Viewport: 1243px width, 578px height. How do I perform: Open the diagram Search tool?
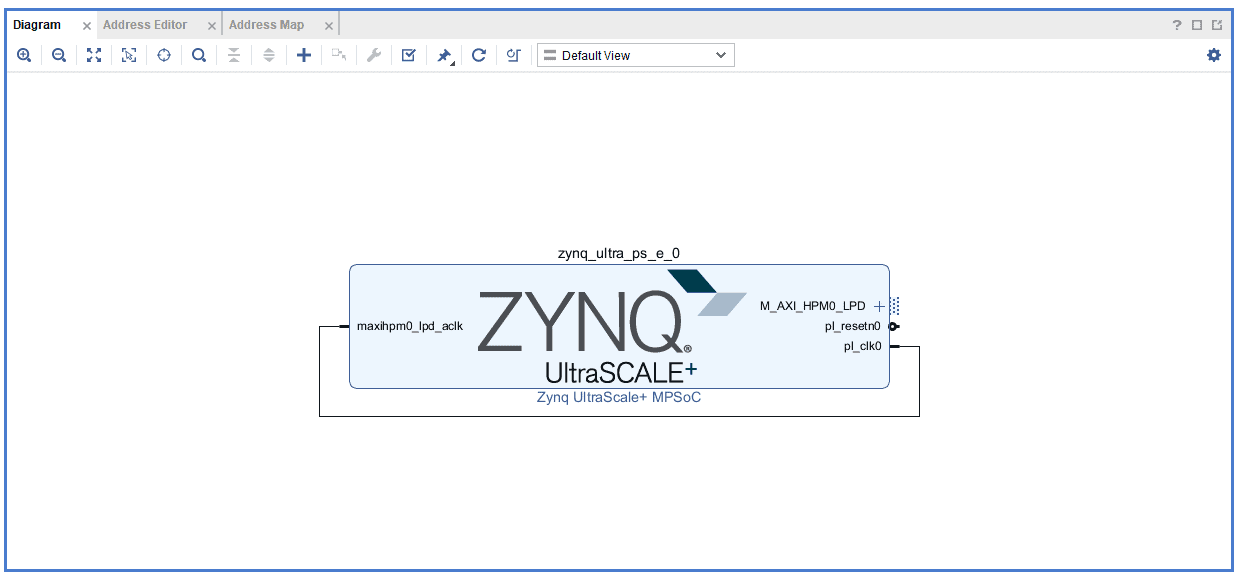coord(199,56)
